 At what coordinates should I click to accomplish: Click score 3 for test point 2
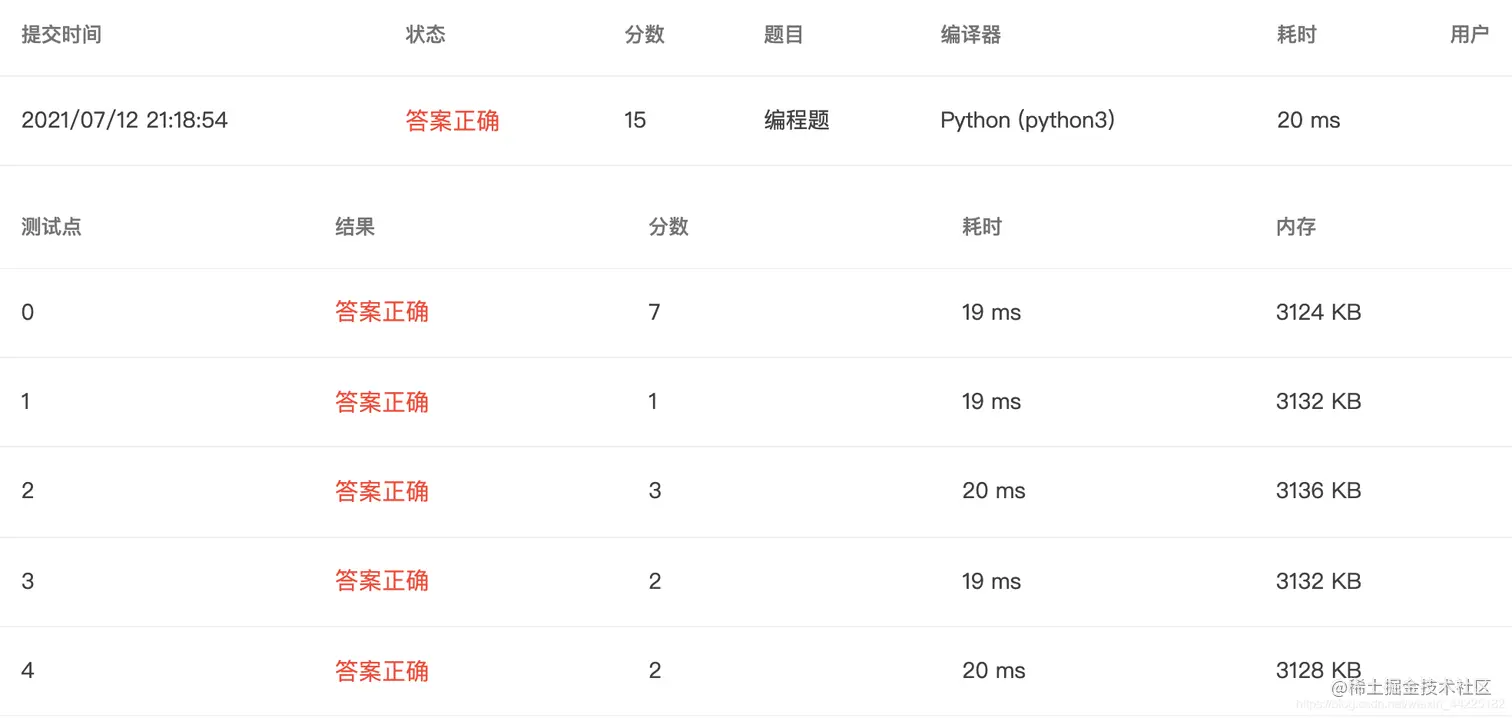(654, 491)
